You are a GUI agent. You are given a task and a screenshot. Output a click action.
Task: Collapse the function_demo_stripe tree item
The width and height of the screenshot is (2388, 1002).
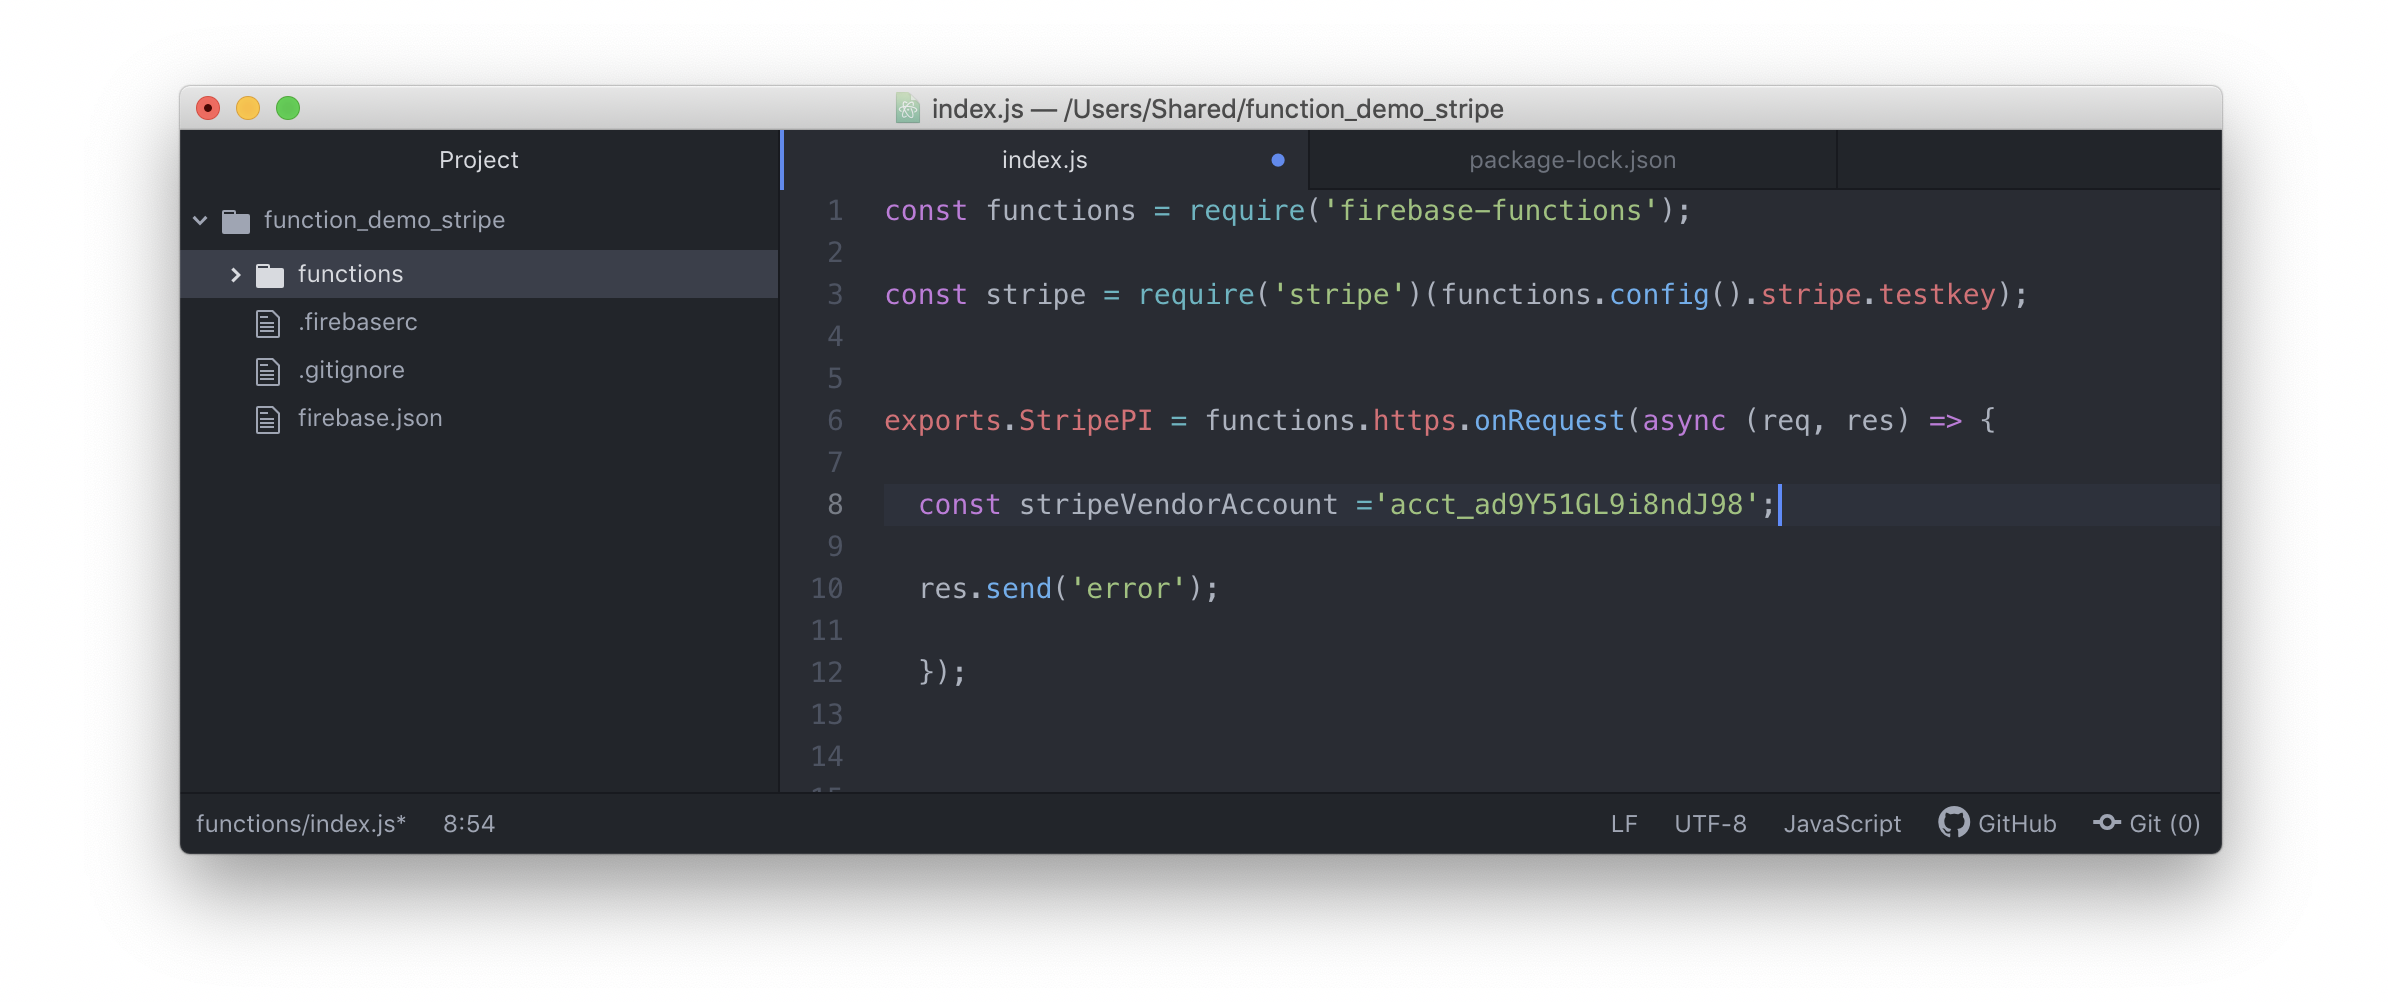[x=200, y=221]
